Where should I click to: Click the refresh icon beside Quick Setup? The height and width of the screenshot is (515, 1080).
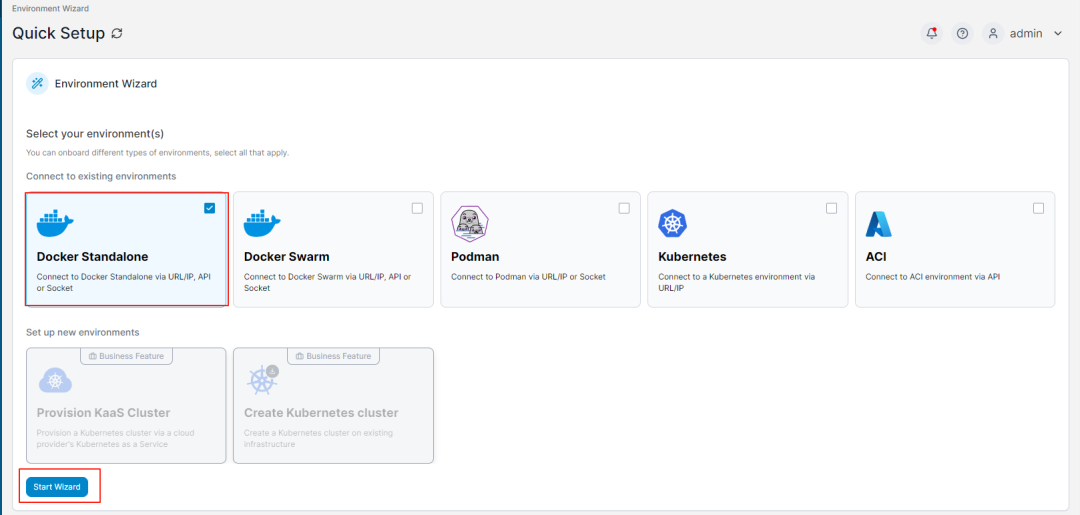coord(117,33)
